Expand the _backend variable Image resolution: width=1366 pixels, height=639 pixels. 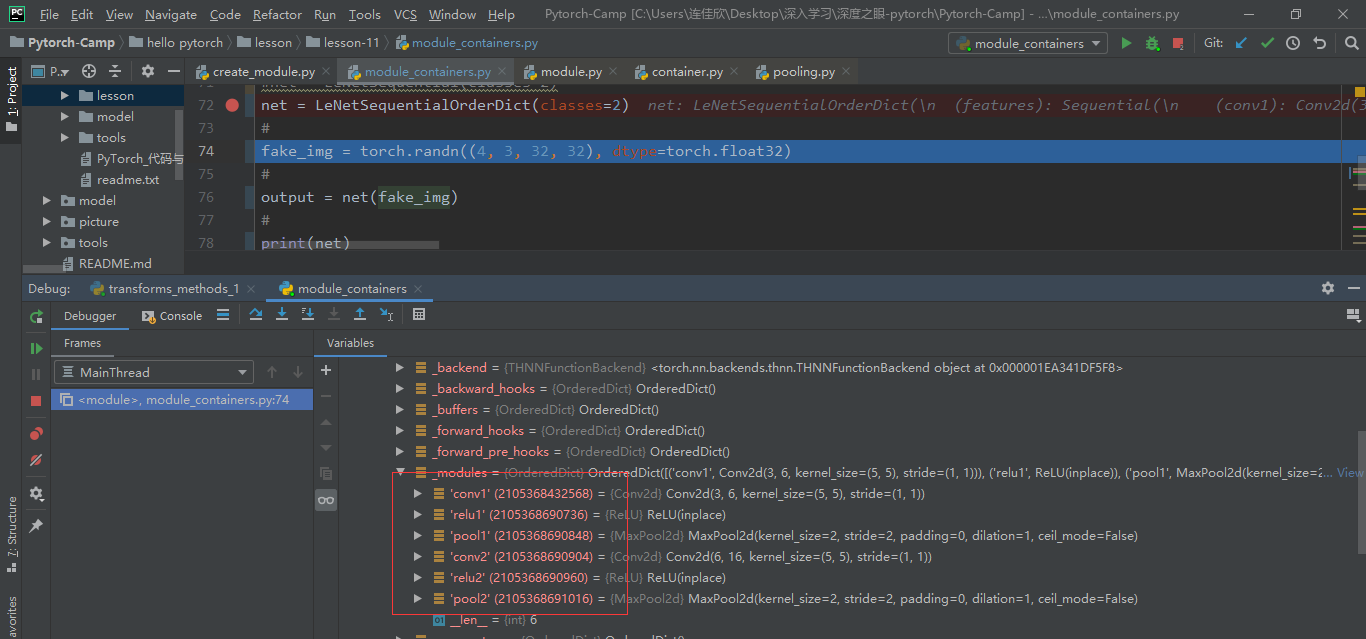400,367
